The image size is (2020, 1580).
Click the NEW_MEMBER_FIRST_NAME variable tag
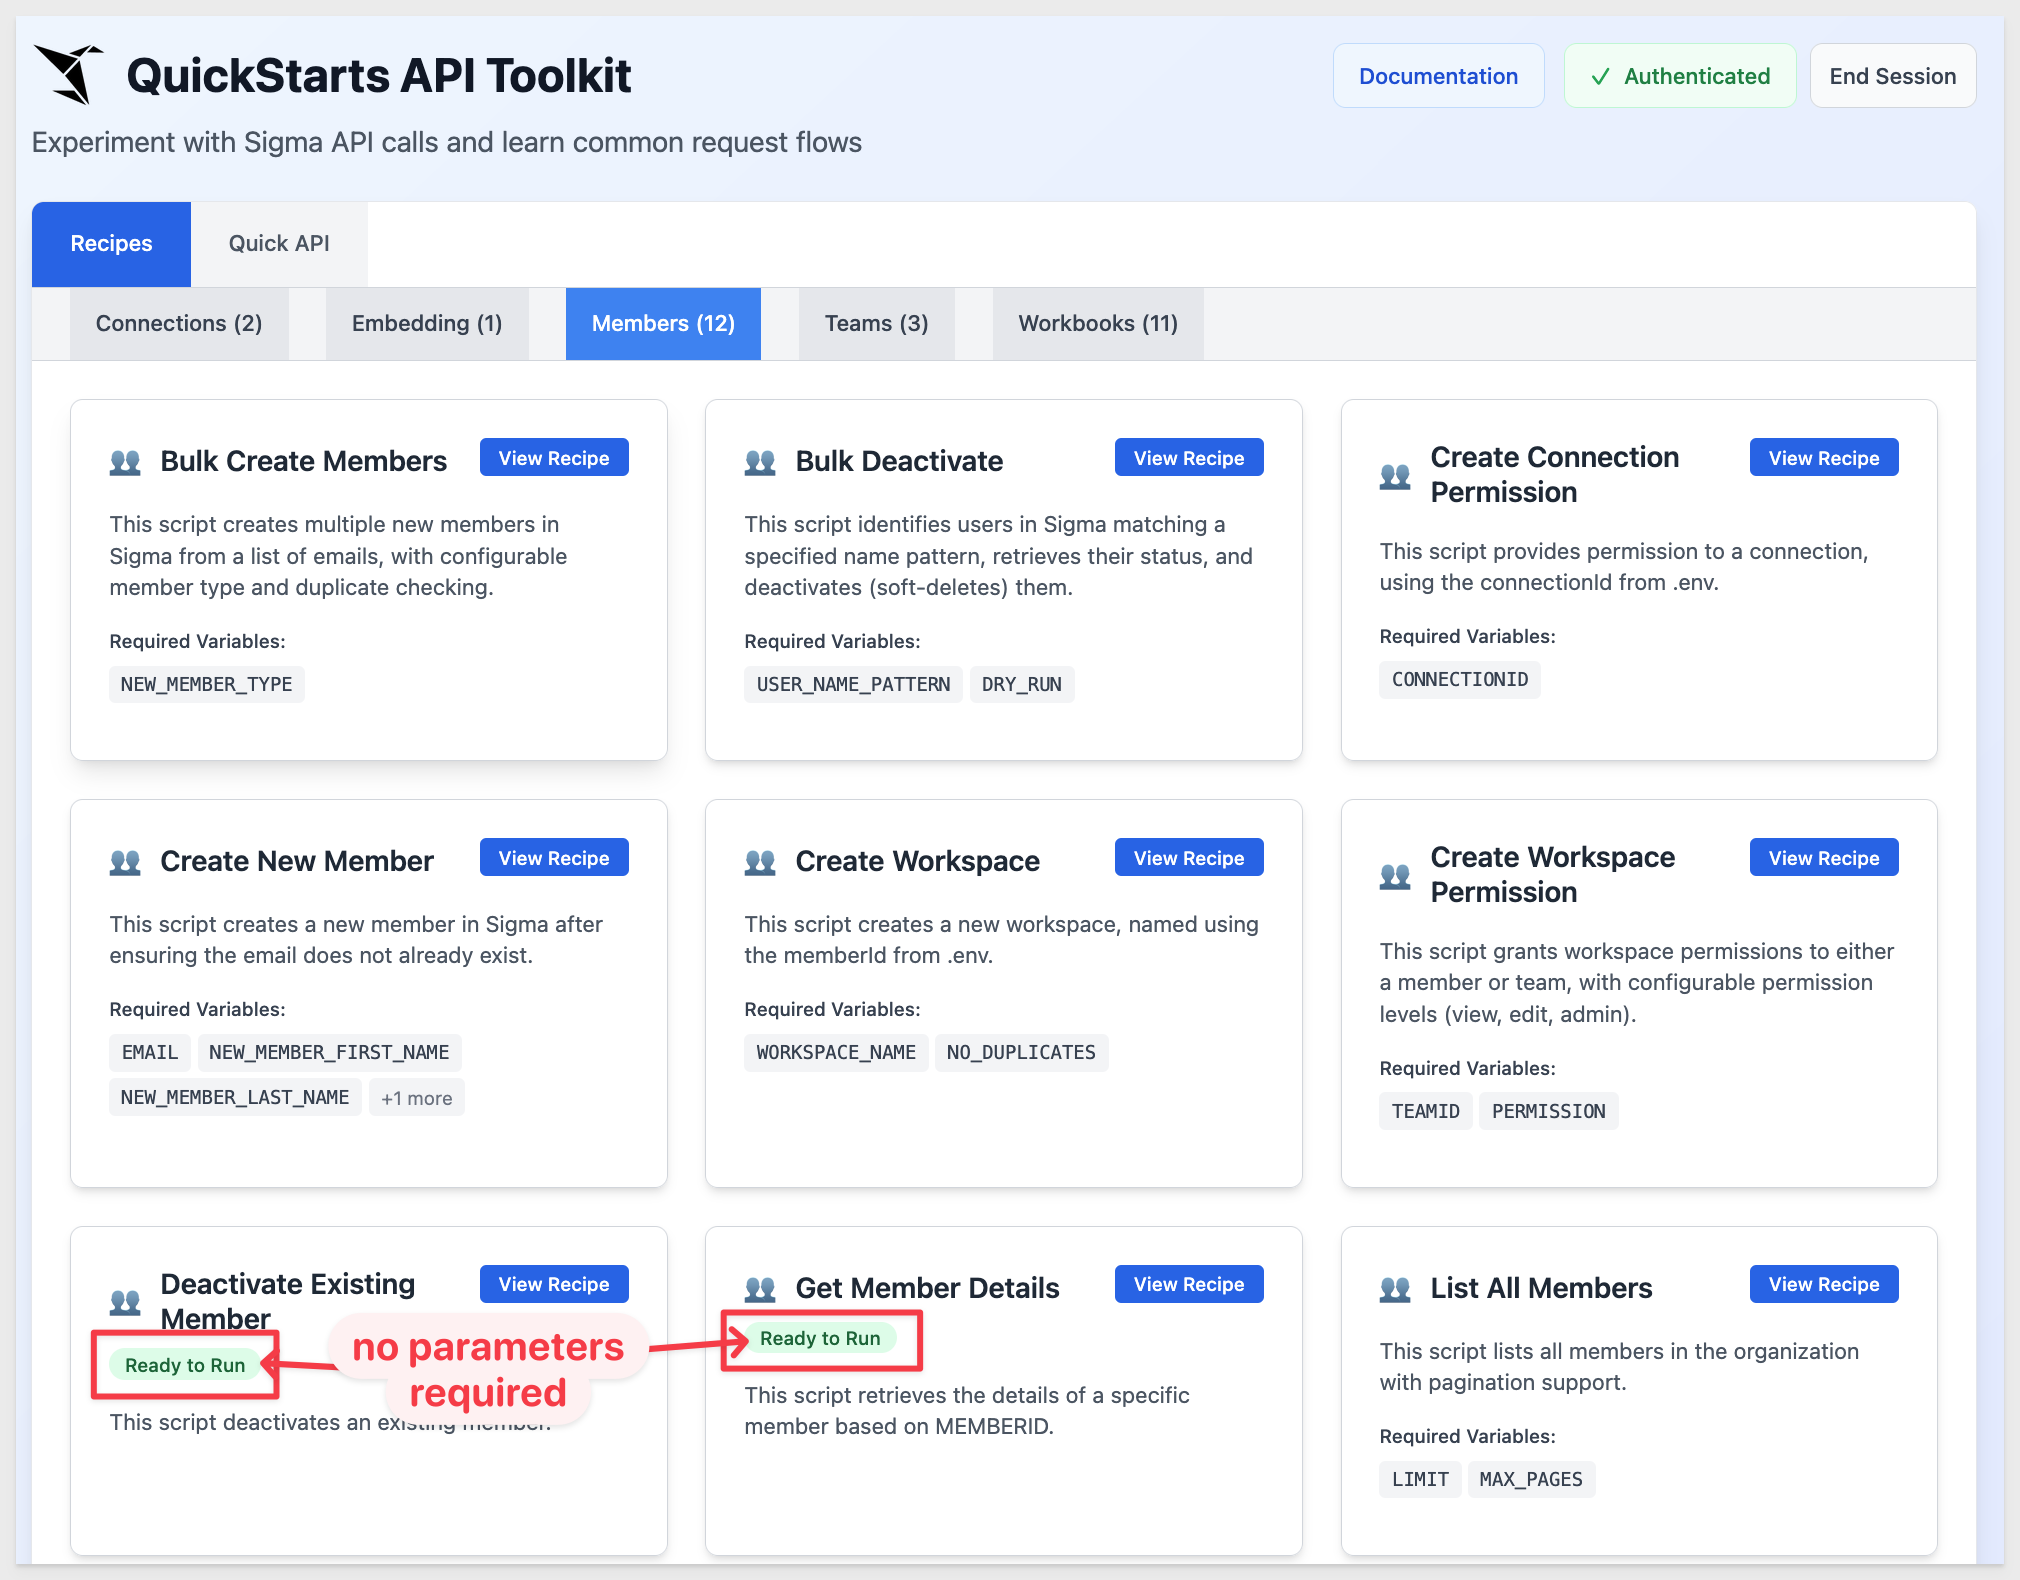point(329,1053)
